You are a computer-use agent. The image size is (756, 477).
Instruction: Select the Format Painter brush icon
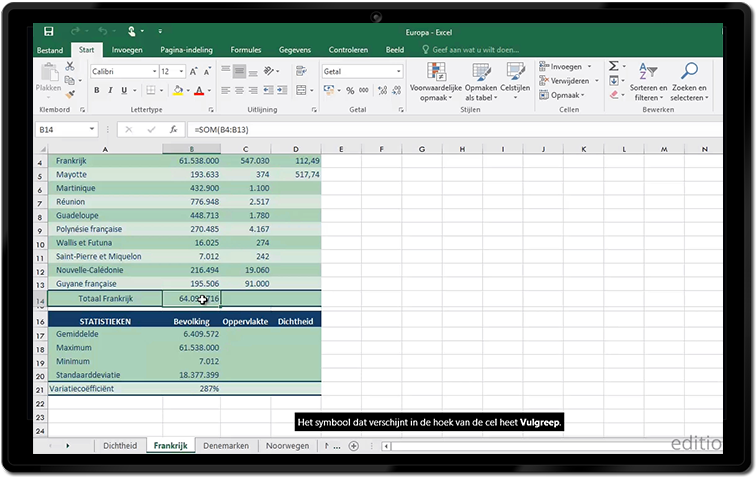[x=70, y=95]
